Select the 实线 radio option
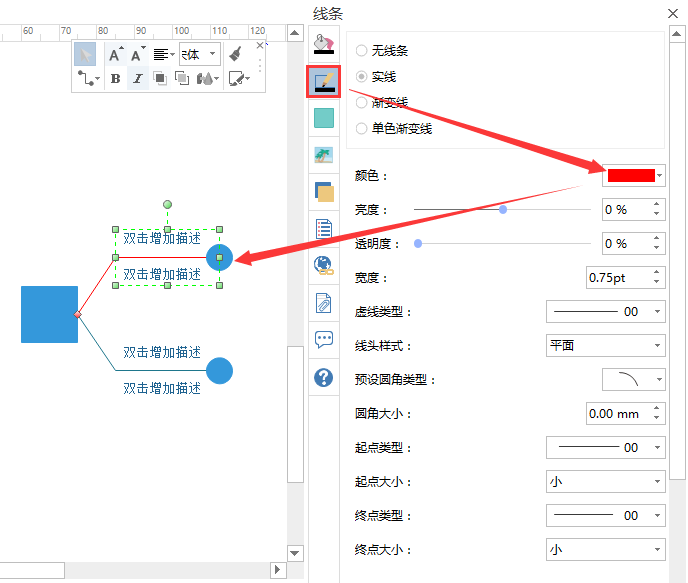This screenshot has height=583, width=688. 362,77
